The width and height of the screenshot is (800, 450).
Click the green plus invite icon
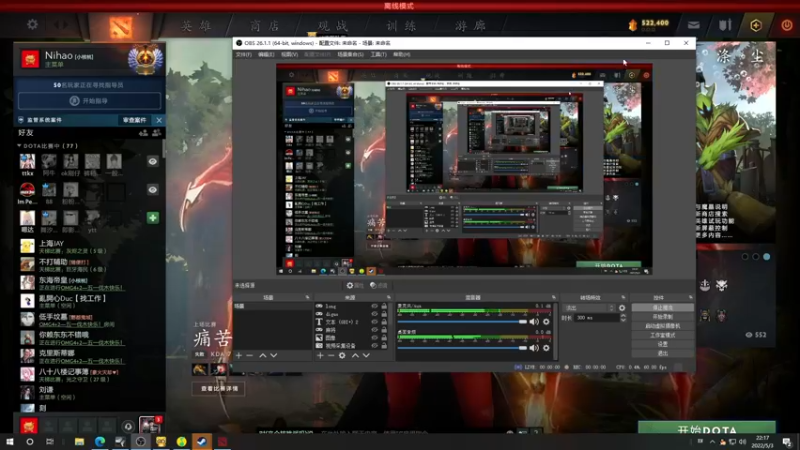coord(152,218)
